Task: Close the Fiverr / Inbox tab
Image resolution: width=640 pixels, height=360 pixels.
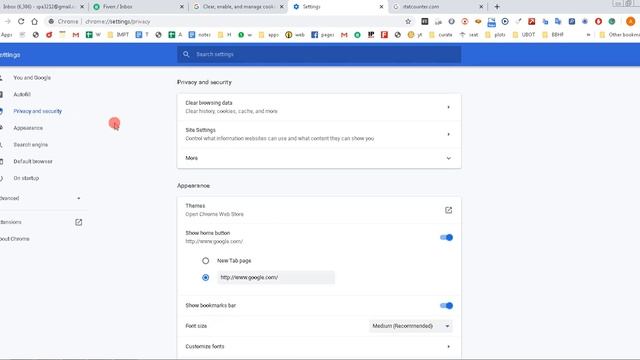Action: pos(182,7)
